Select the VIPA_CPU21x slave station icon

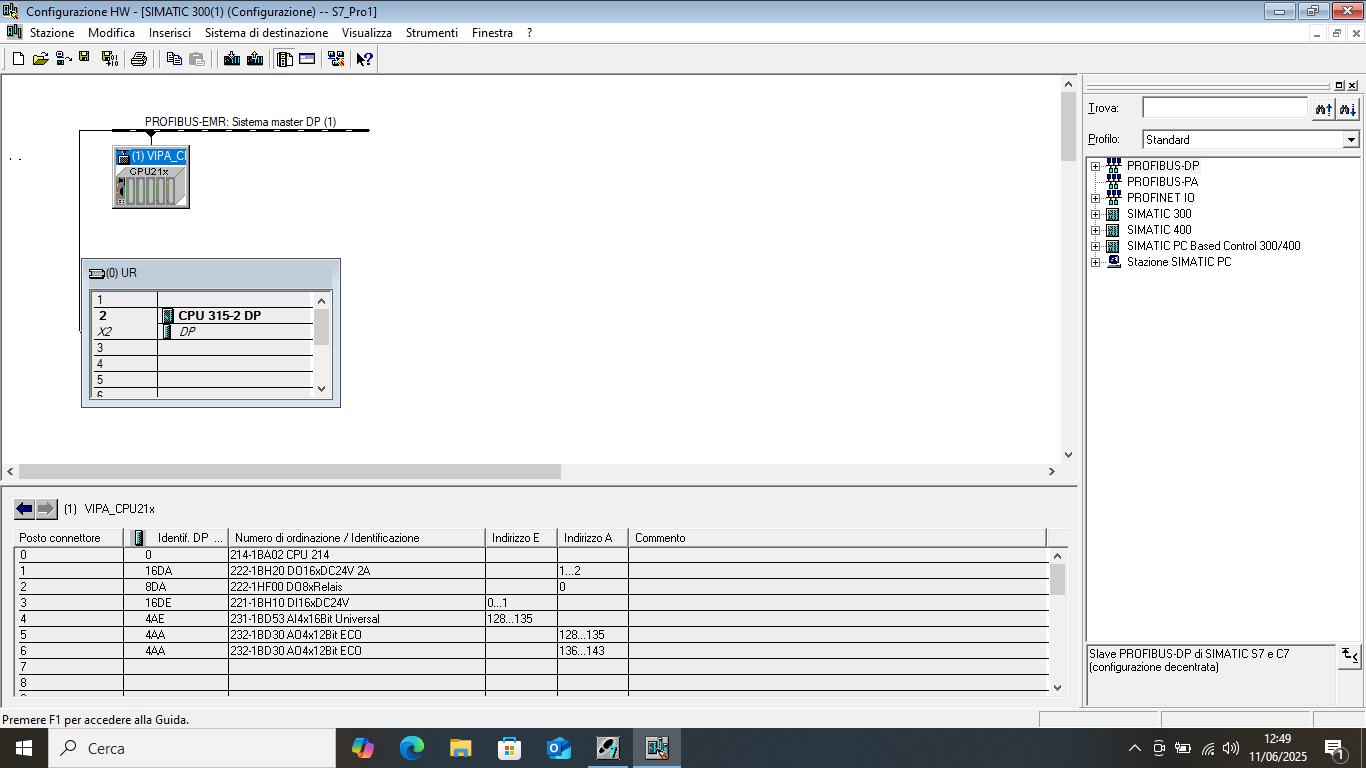(x=150, y=177)
